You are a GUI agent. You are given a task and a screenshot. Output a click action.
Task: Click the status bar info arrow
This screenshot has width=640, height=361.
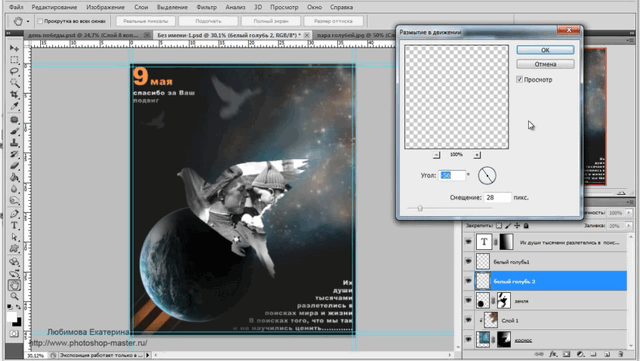coord(148,355)
